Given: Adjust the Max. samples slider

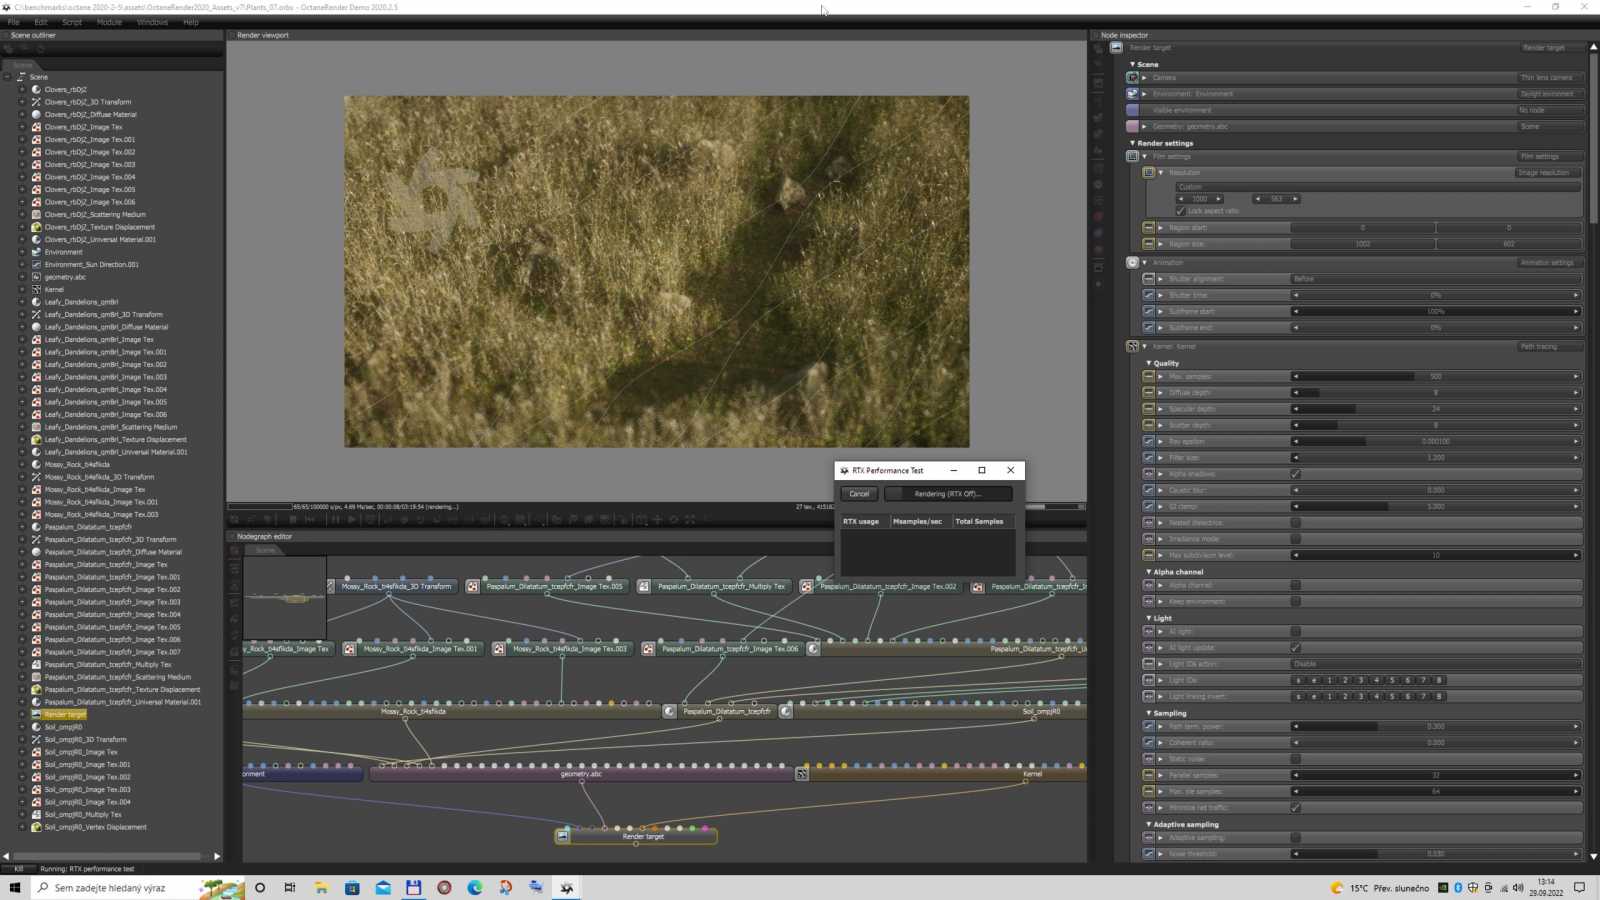Looking at the screenshot, I should click(1435, 377).
